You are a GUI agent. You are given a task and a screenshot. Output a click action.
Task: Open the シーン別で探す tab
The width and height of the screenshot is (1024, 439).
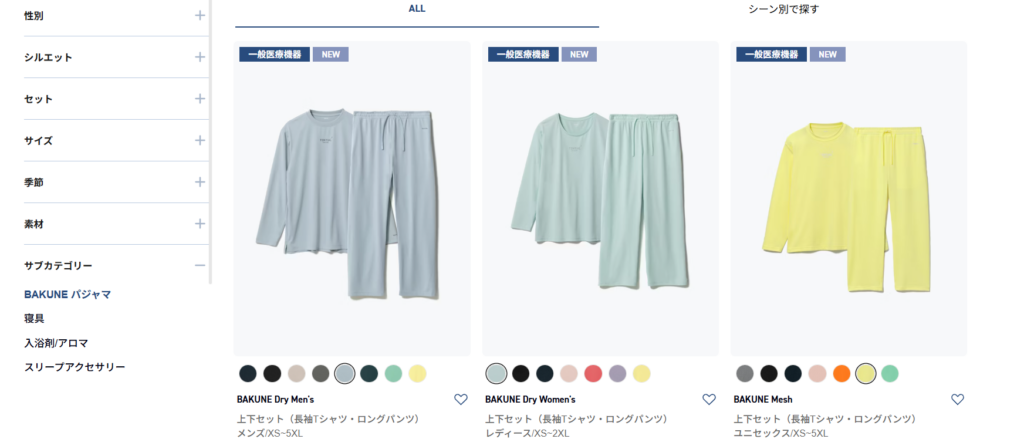[x=783, y=9]
